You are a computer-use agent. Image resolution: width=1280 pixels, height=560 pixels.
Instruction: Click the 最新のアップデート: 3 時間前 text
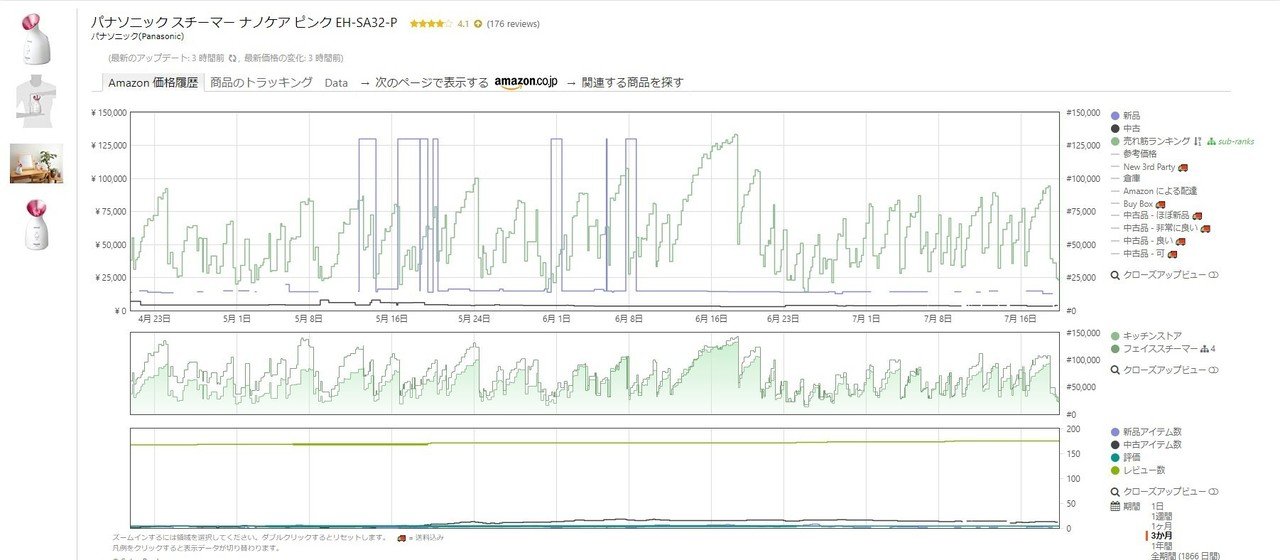[x=166, y=58]
